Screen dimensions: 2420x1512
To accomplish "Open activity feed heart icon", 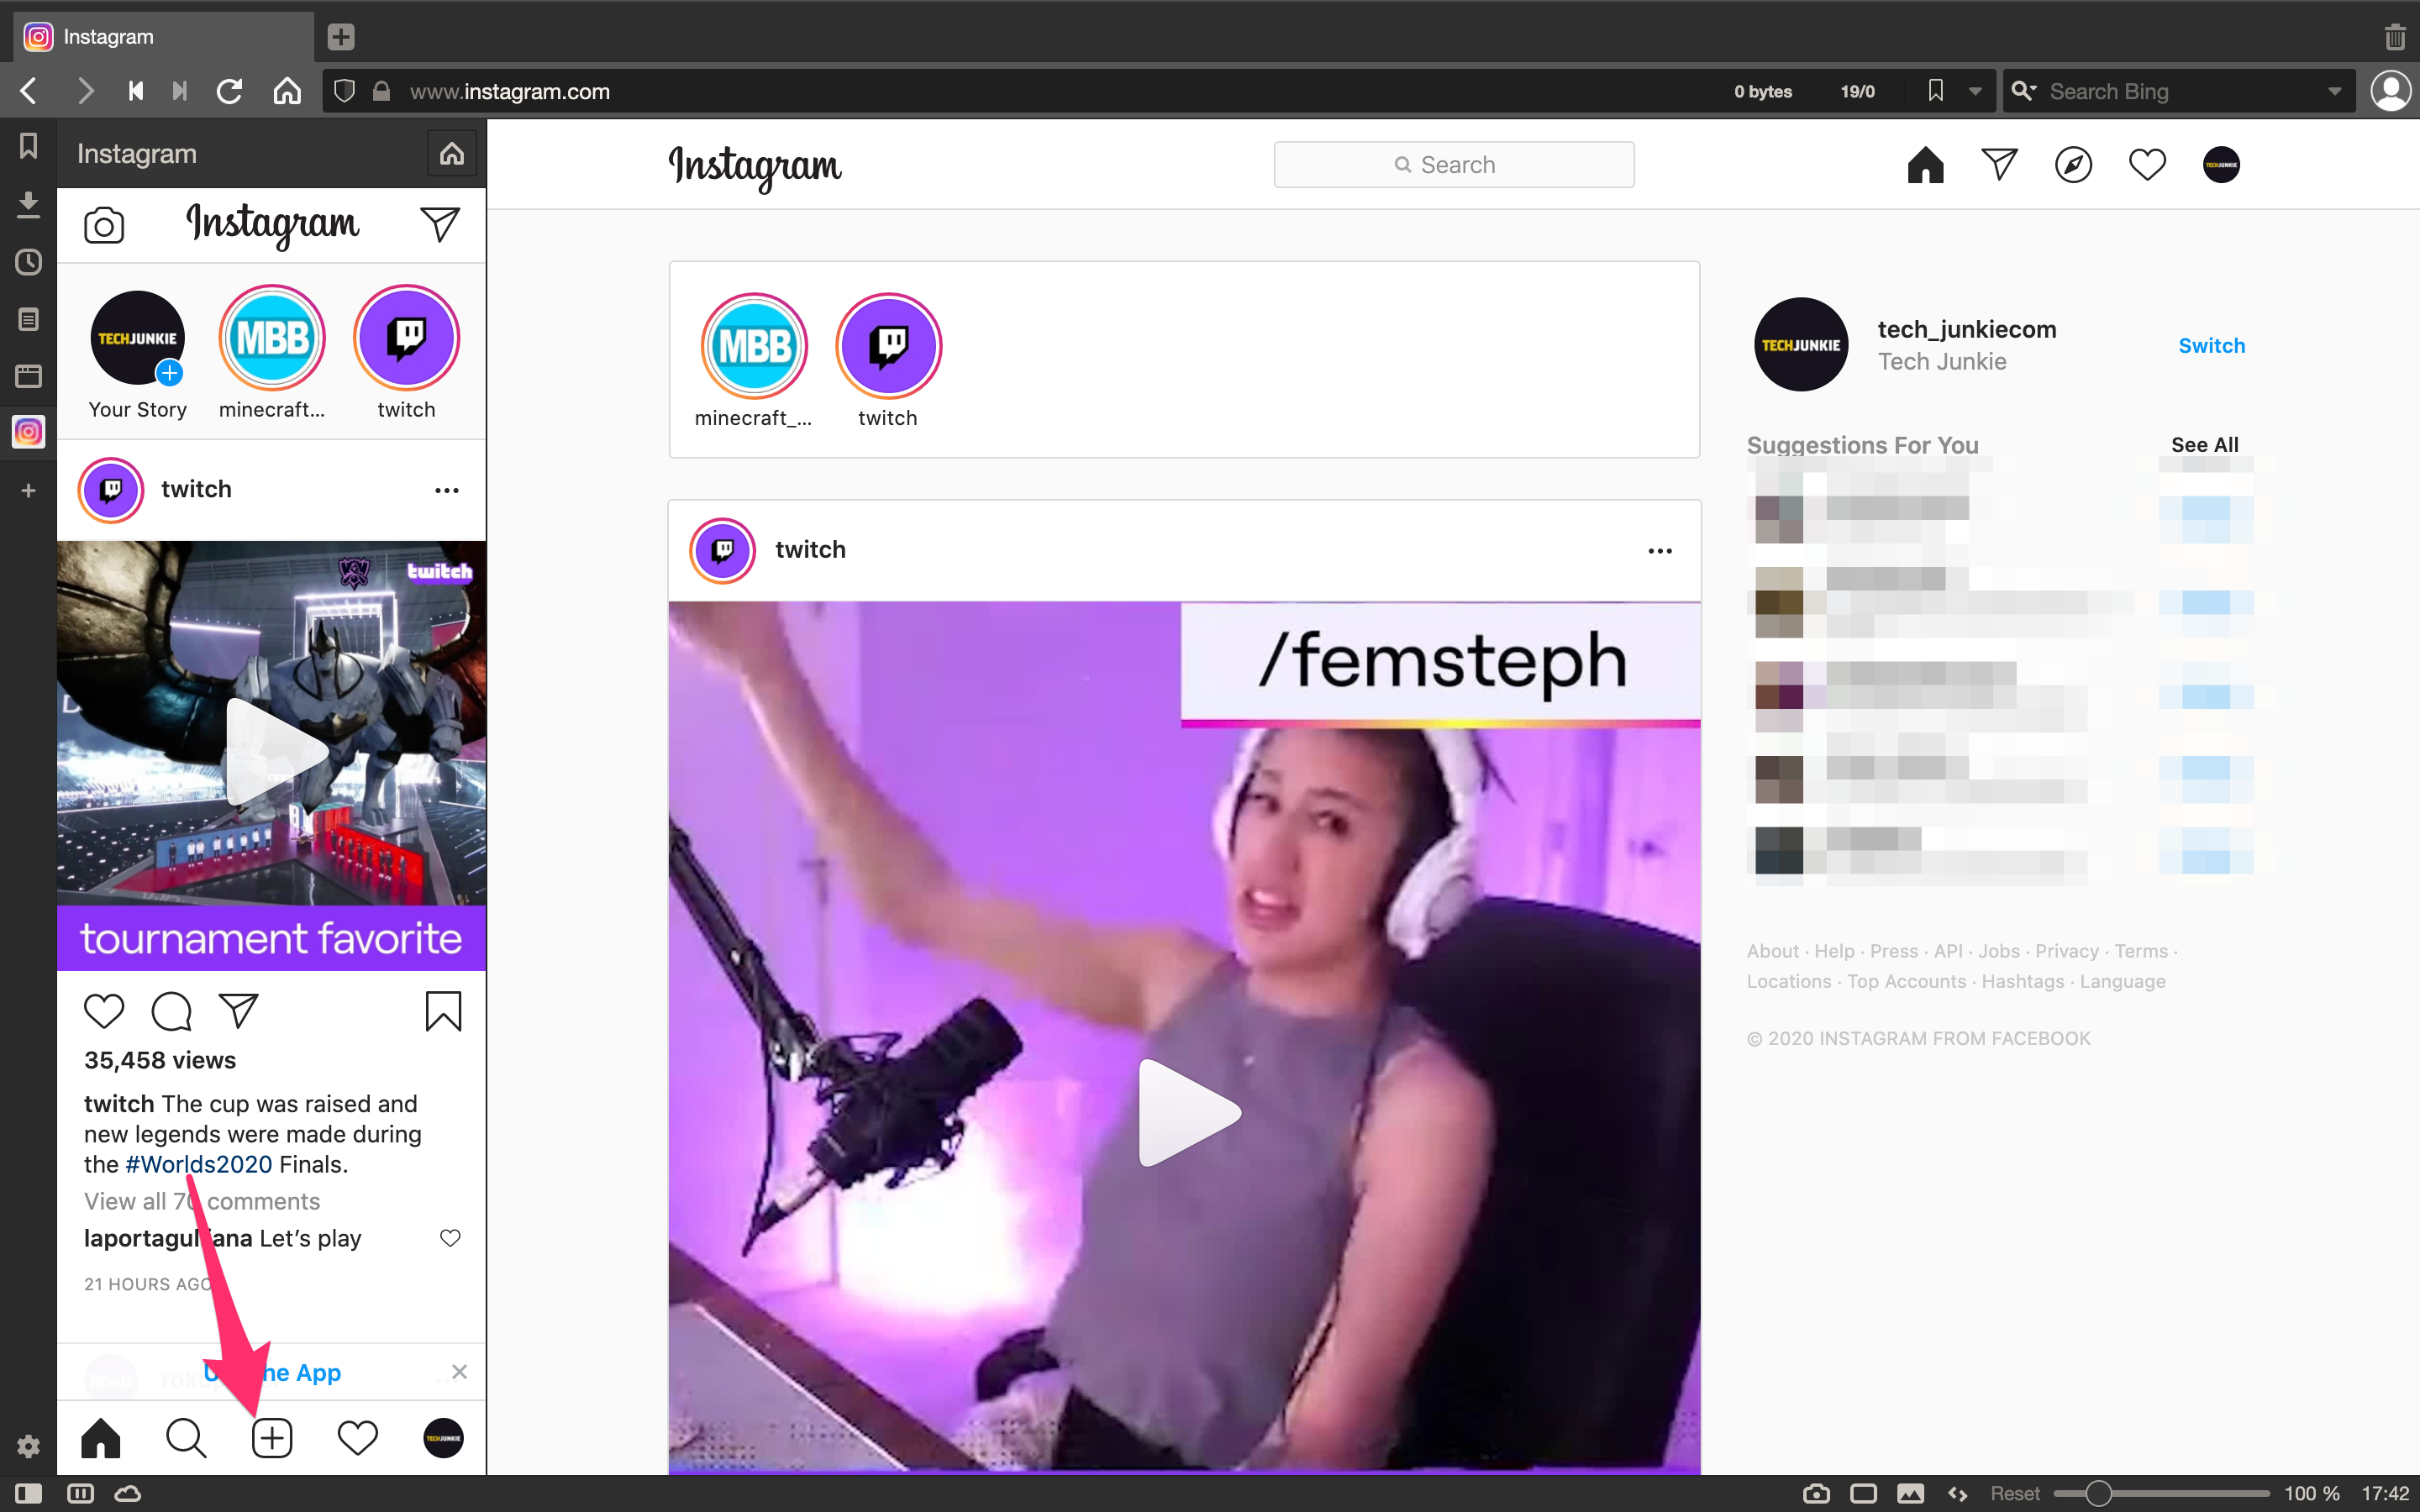I will coord(2147,164).
